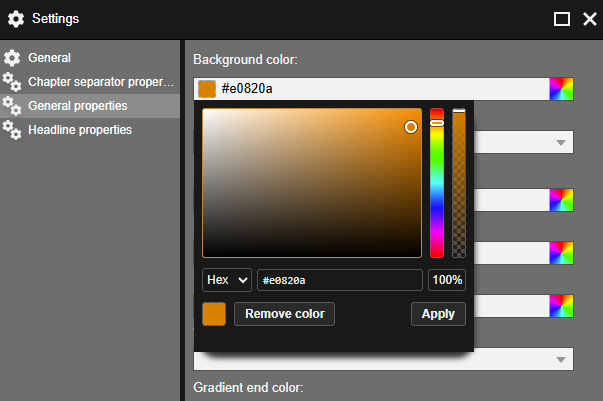Open the General settings section
Image resolution: width=603 pixels, height=401 pixels.
pos(90,58)
